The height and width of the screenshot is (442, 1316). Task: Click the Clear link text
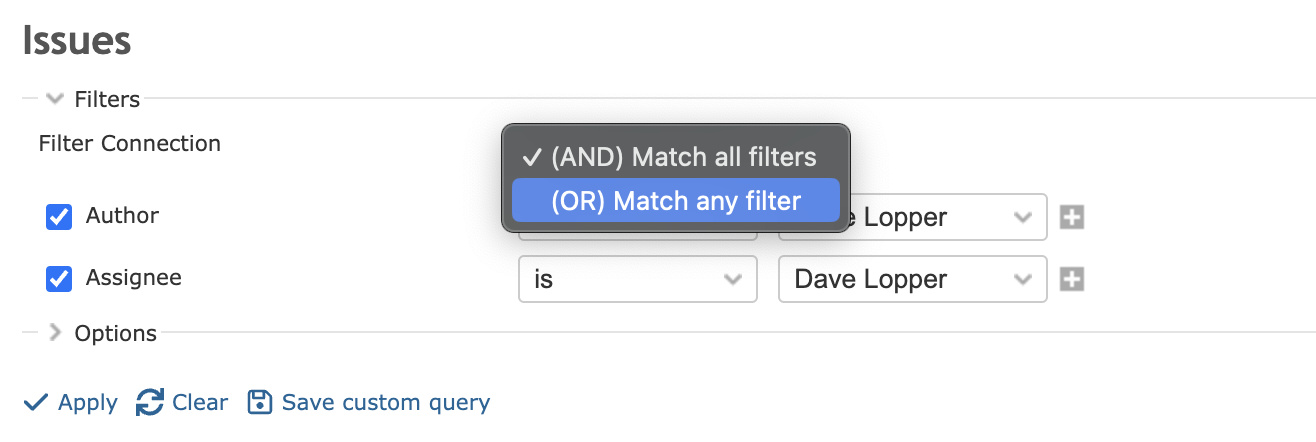[x=200, y=403]
